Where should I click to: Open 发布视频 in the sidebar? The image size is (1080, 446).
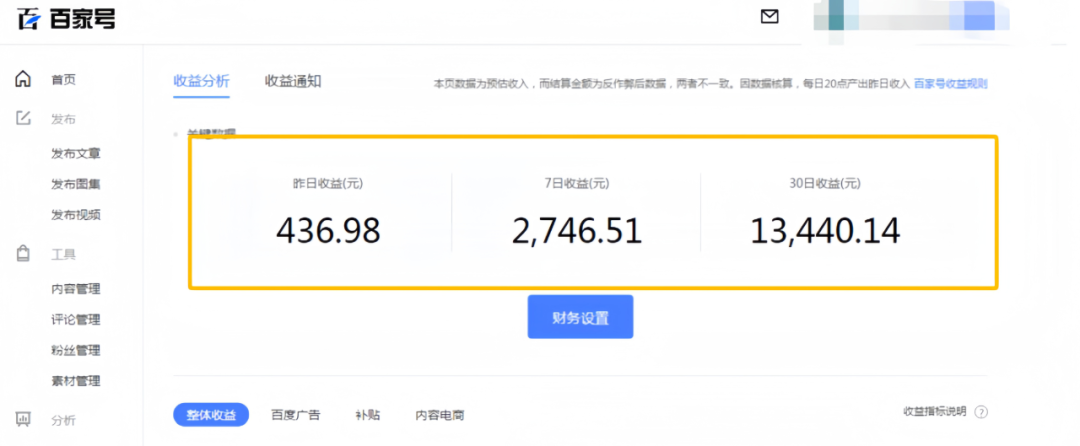76,215
